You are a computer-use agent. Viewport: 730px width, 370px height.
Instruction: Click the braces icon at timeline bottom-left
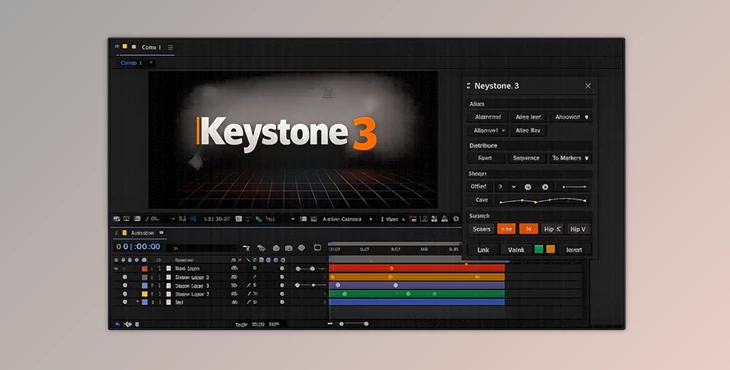[x=127, y=324]
